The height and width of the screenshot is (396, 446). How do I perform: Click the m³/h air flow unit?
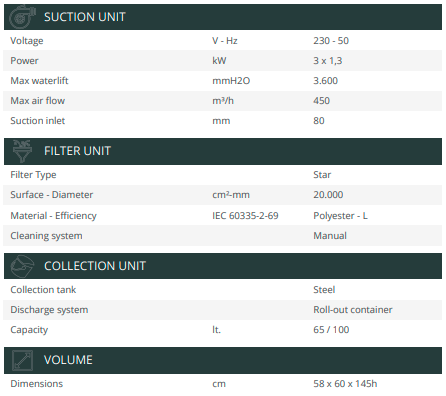pos(223,101)
